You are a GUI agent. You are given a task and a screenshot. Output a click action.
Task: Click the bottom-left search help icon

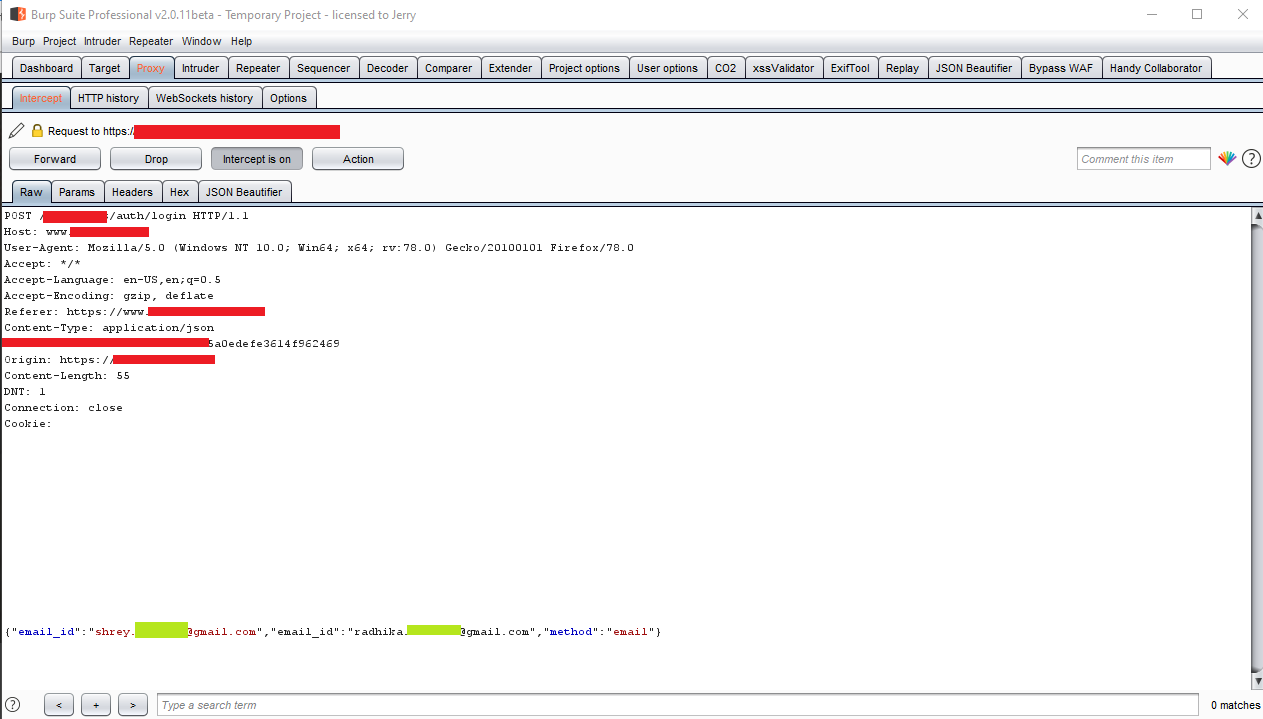click(13, 705)
